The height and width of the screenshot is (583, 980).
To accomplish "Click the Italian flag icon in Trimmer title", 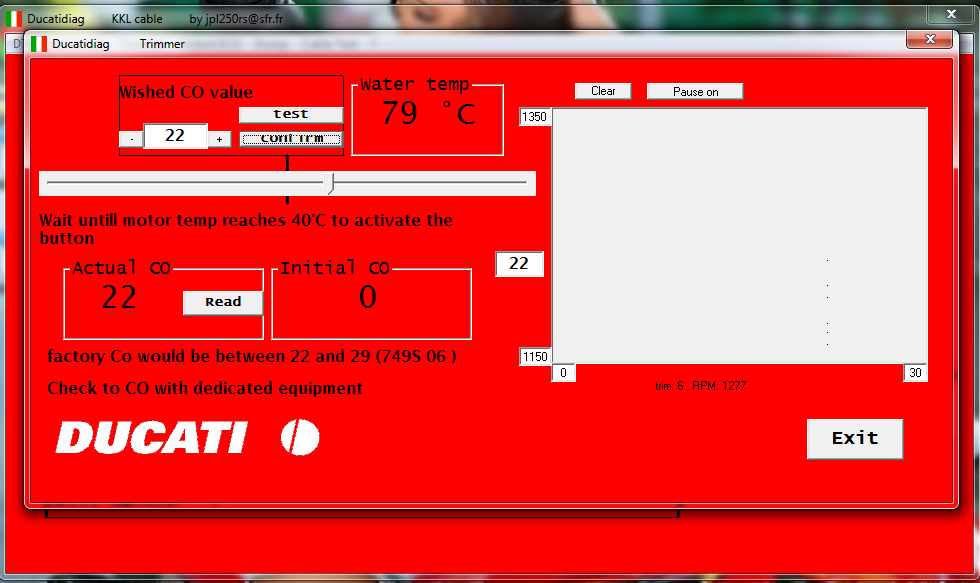I will pyautogui.click(x=39, y=44).
